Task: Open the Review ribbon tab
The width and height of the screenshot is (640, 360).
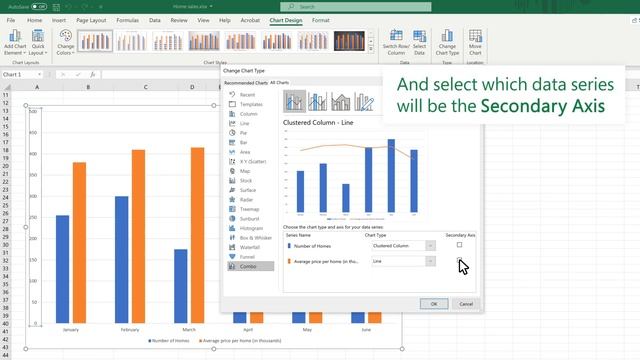Action: click(x=179, y=20)
